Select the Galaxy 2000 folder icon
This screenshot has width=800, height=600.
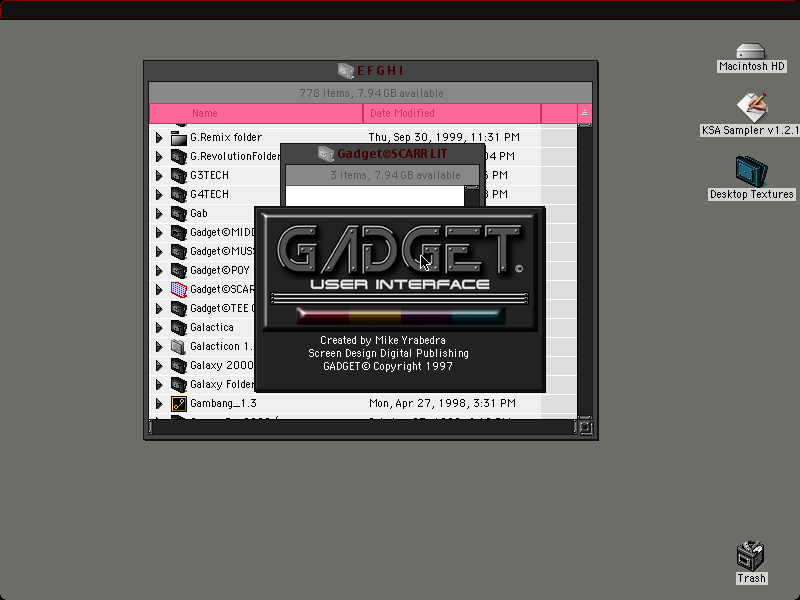pos(179,365)
